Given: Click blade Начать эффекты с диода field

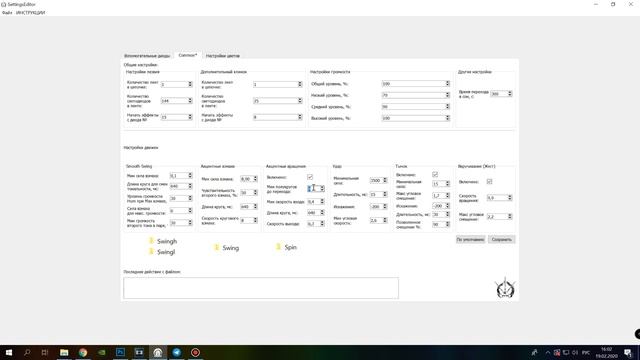Looking at the screenshot, I should click(176, 117).
